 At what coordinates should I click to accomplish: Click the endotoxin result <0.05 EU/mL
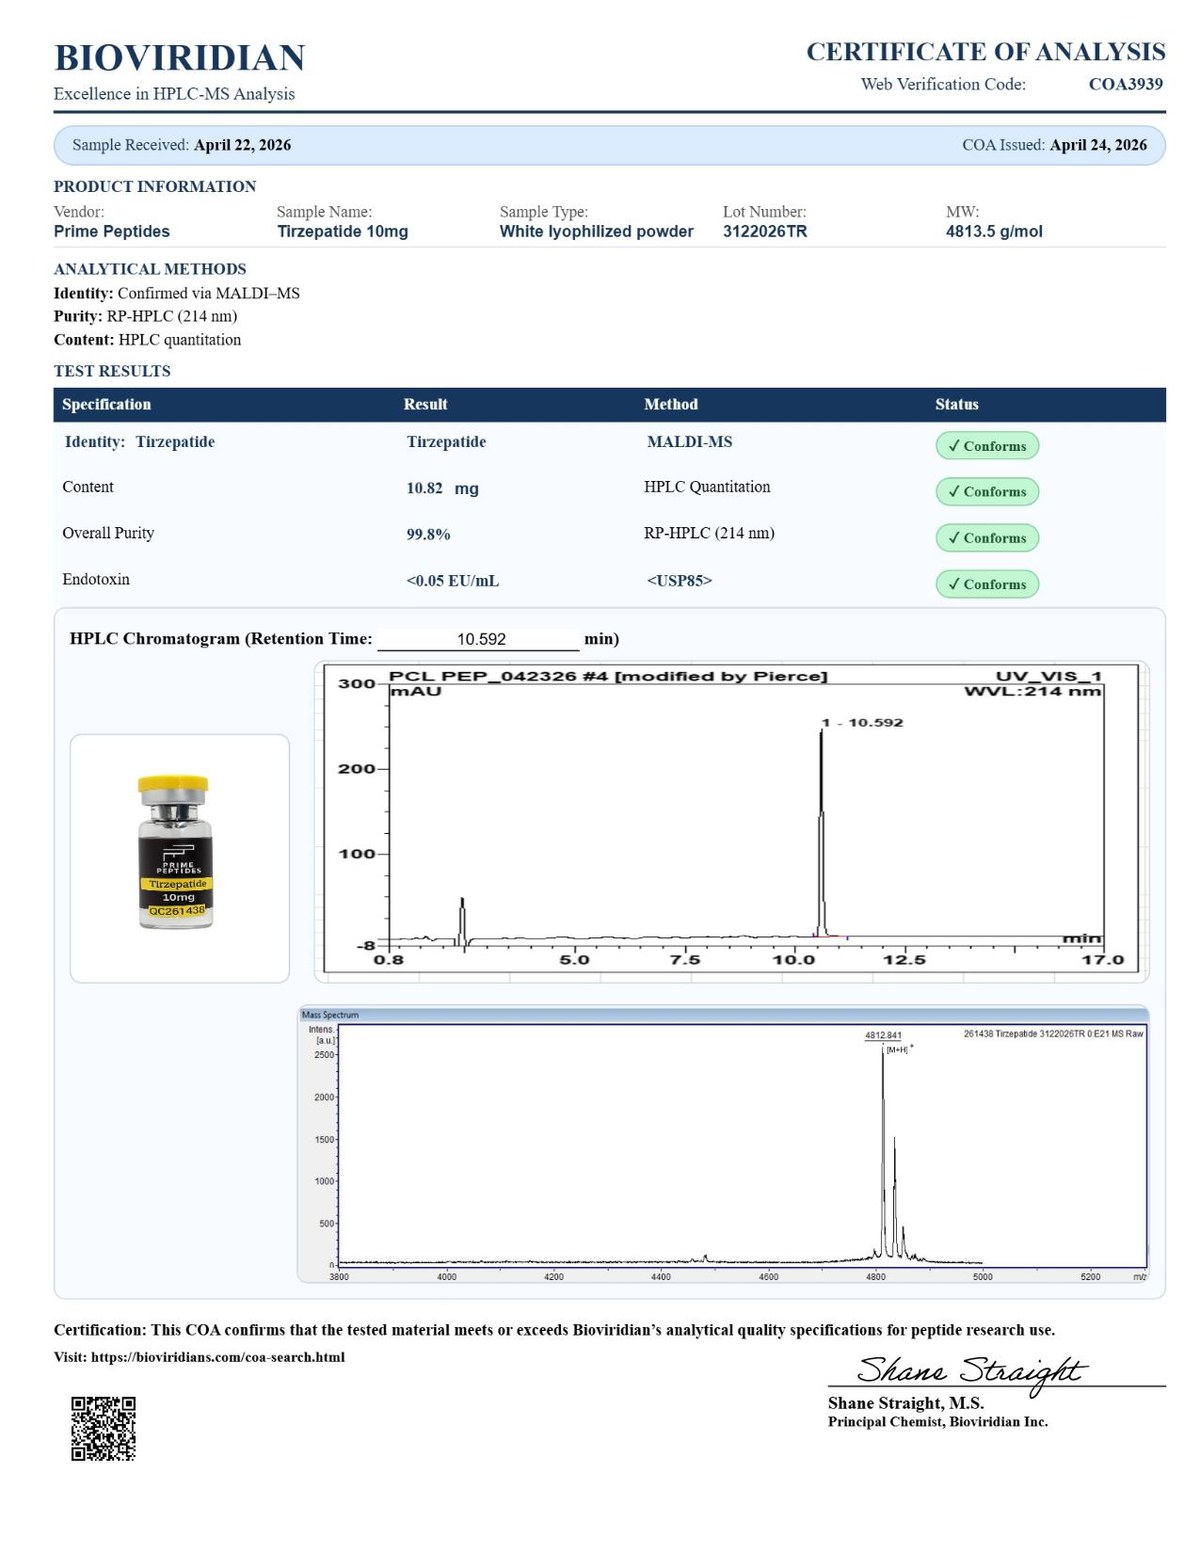(x=452, y=581)
